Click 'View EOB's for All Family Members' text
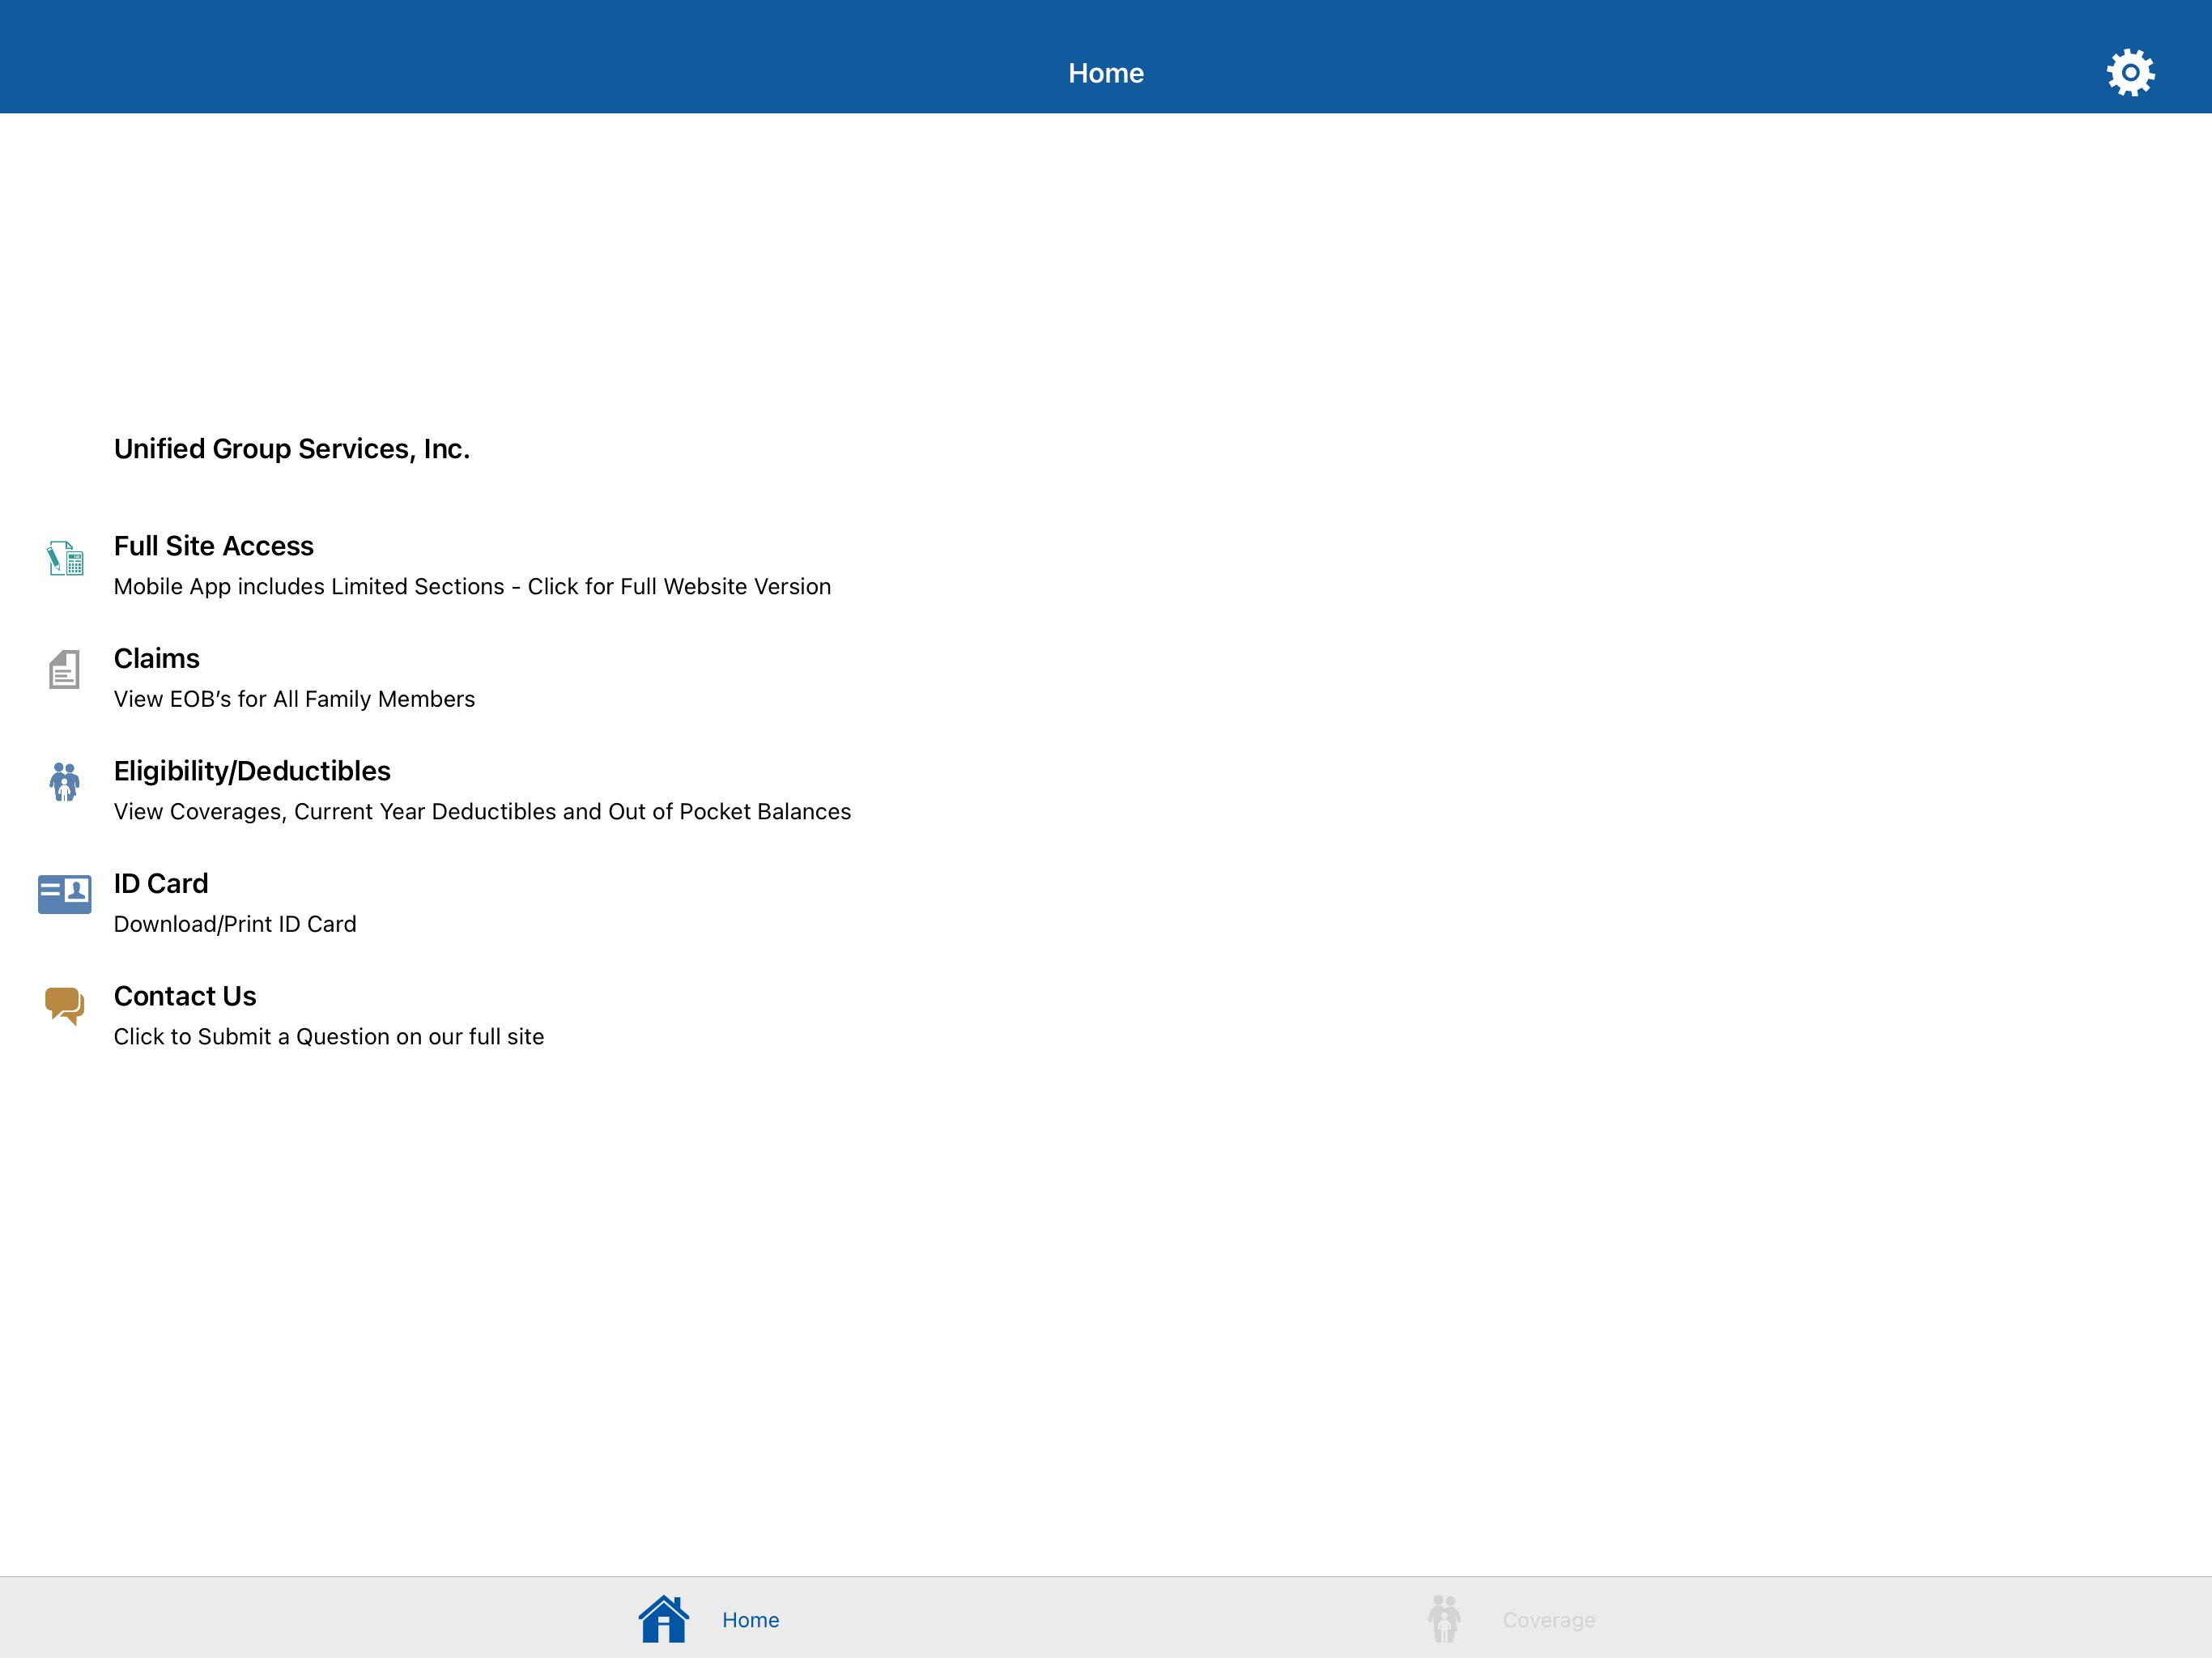Screen dimensions: 2212x1658 pos(294,699)
